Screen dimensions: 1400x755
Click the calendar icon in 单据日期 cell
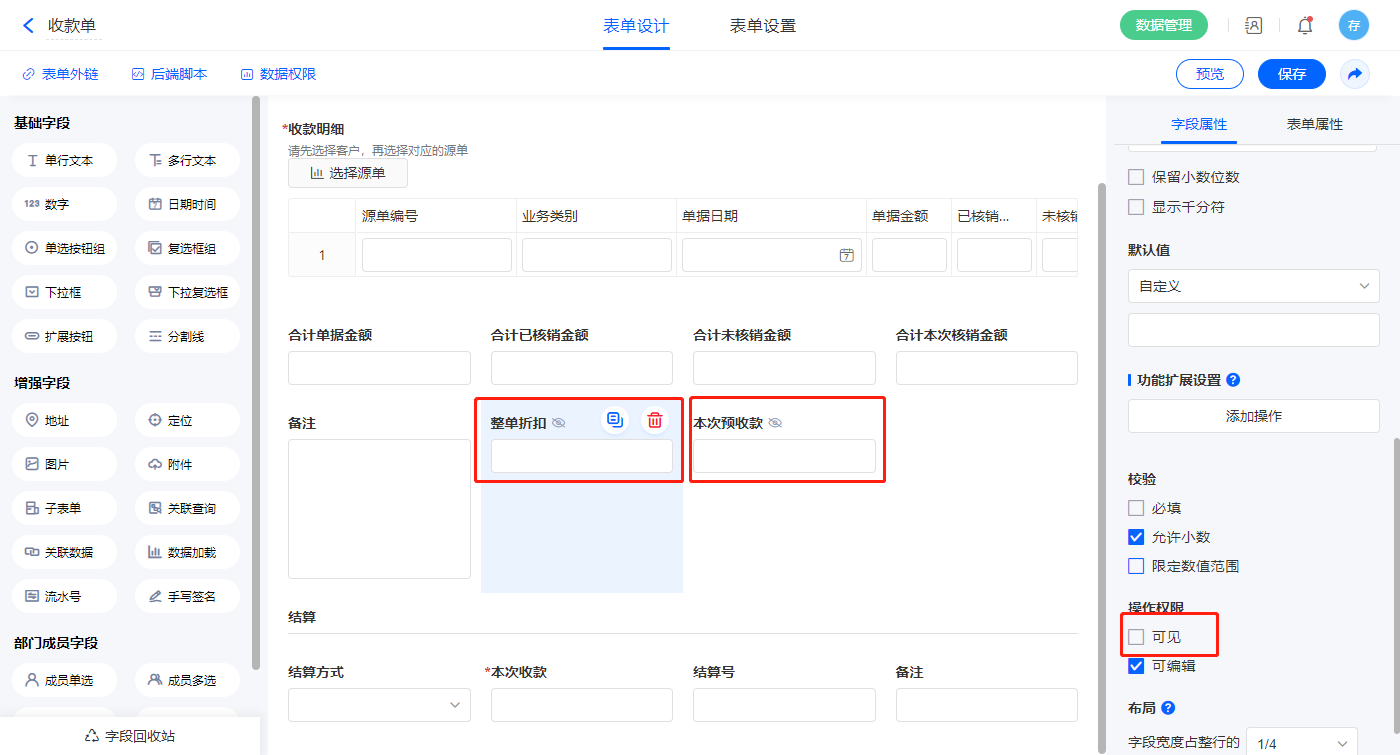point(846,255)
